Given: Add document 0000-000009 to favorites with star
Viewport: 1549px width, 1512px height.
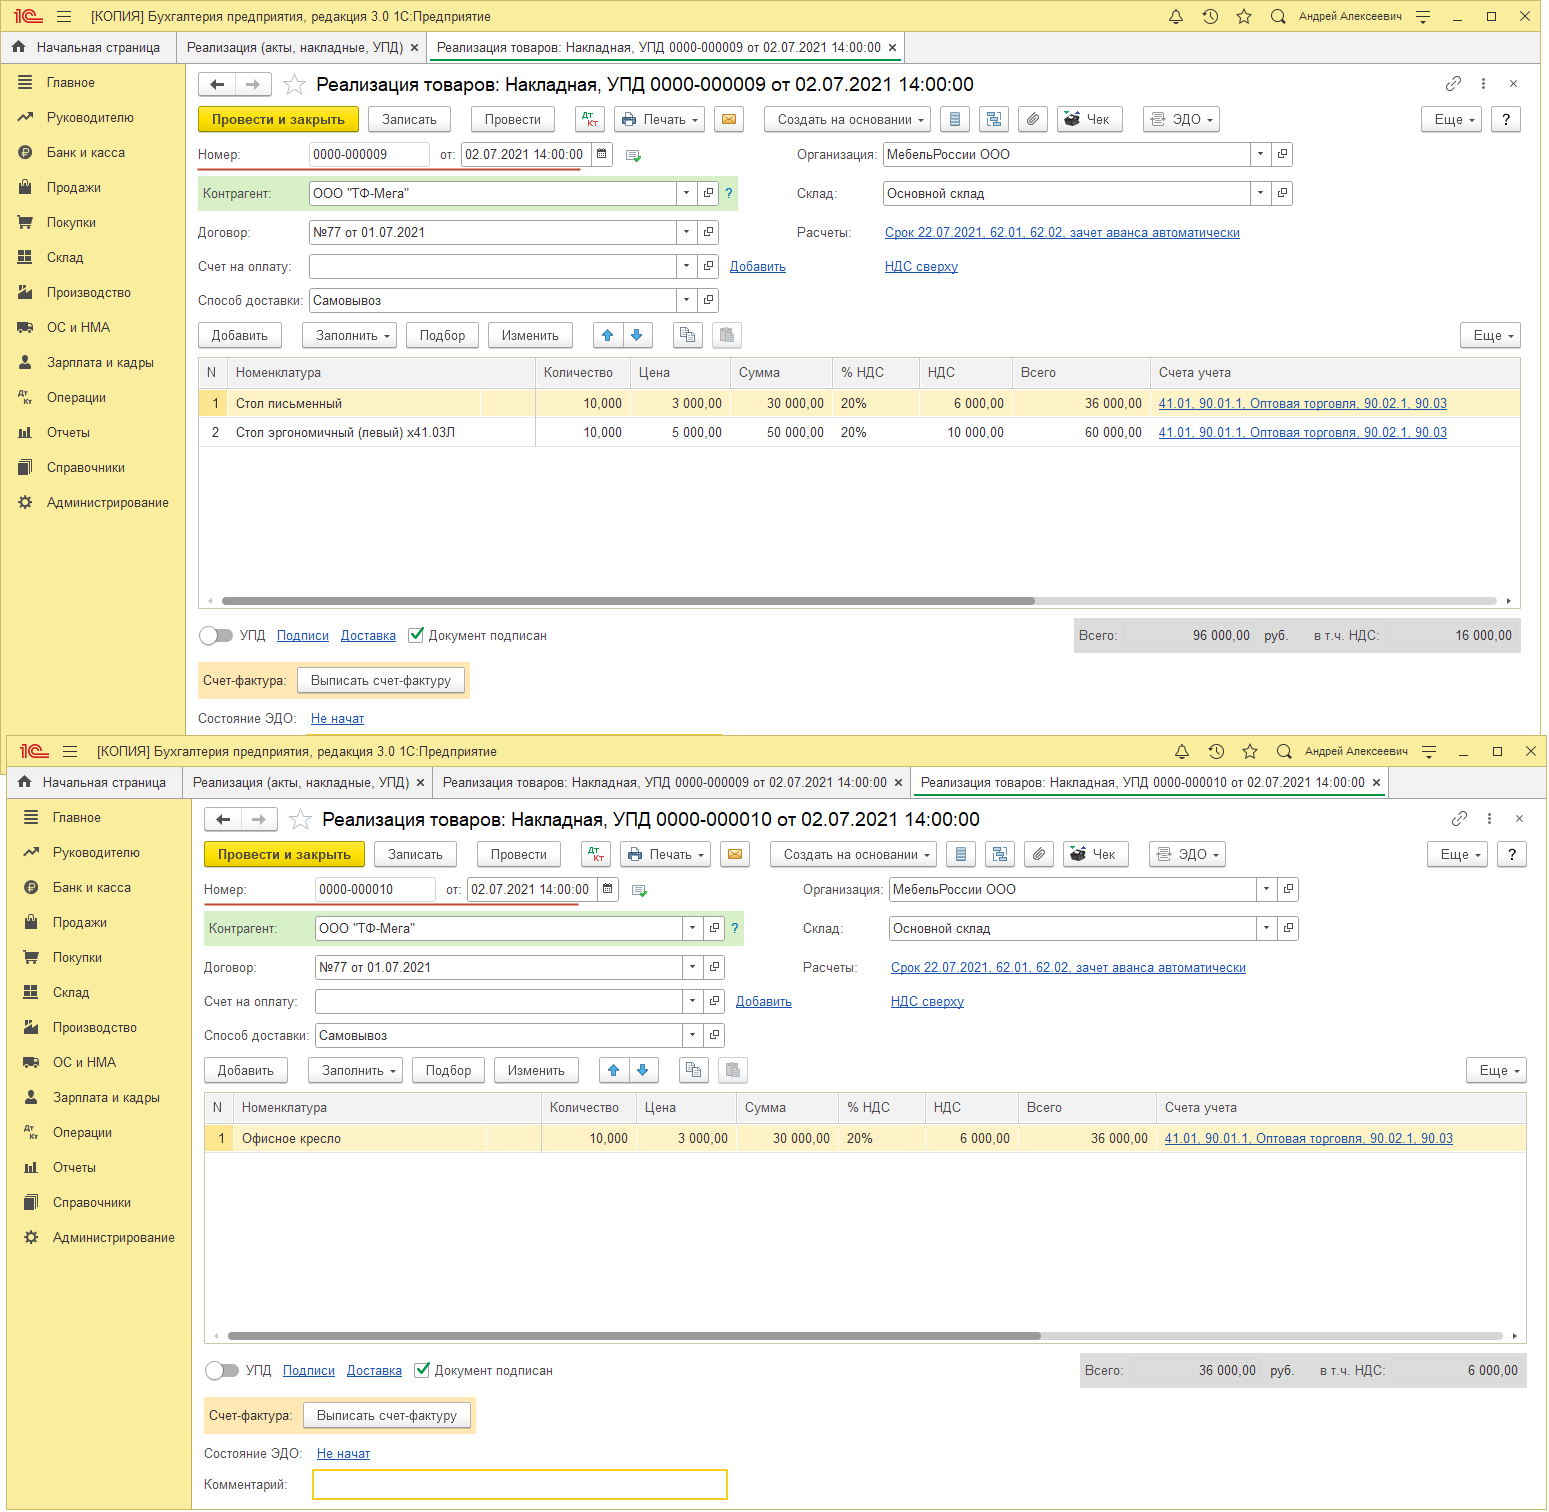Looking at the screenshot, I should [x=294, y=85].
